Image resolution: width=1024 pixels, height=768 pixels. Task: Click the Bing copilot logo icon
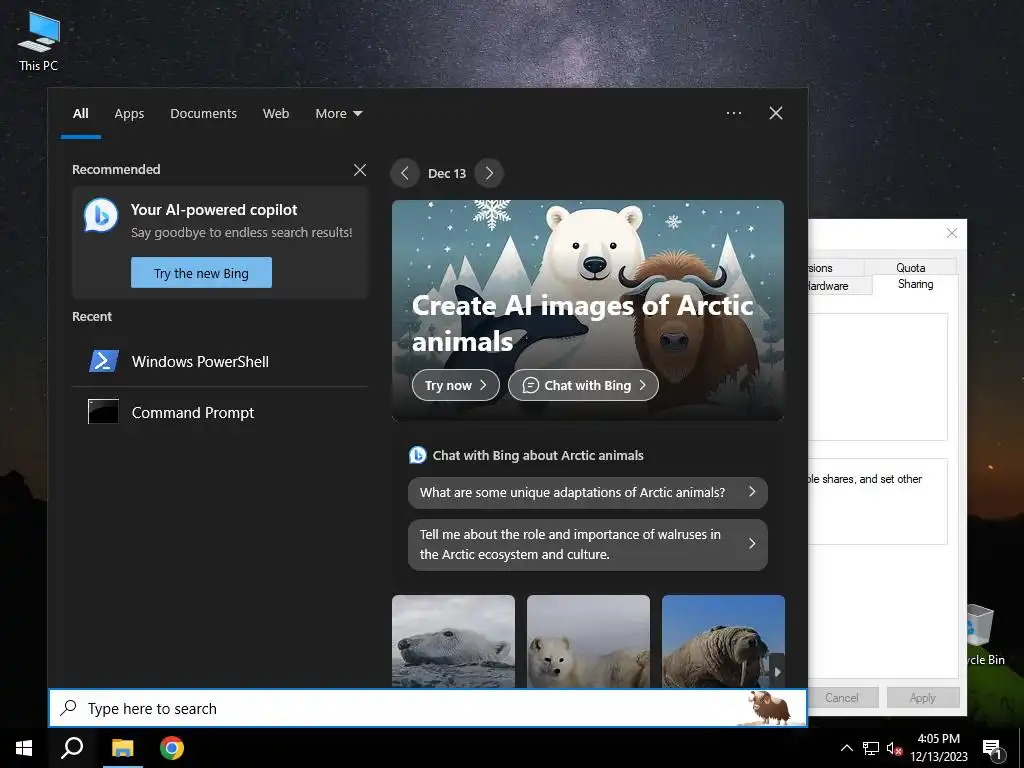[101, 215]
